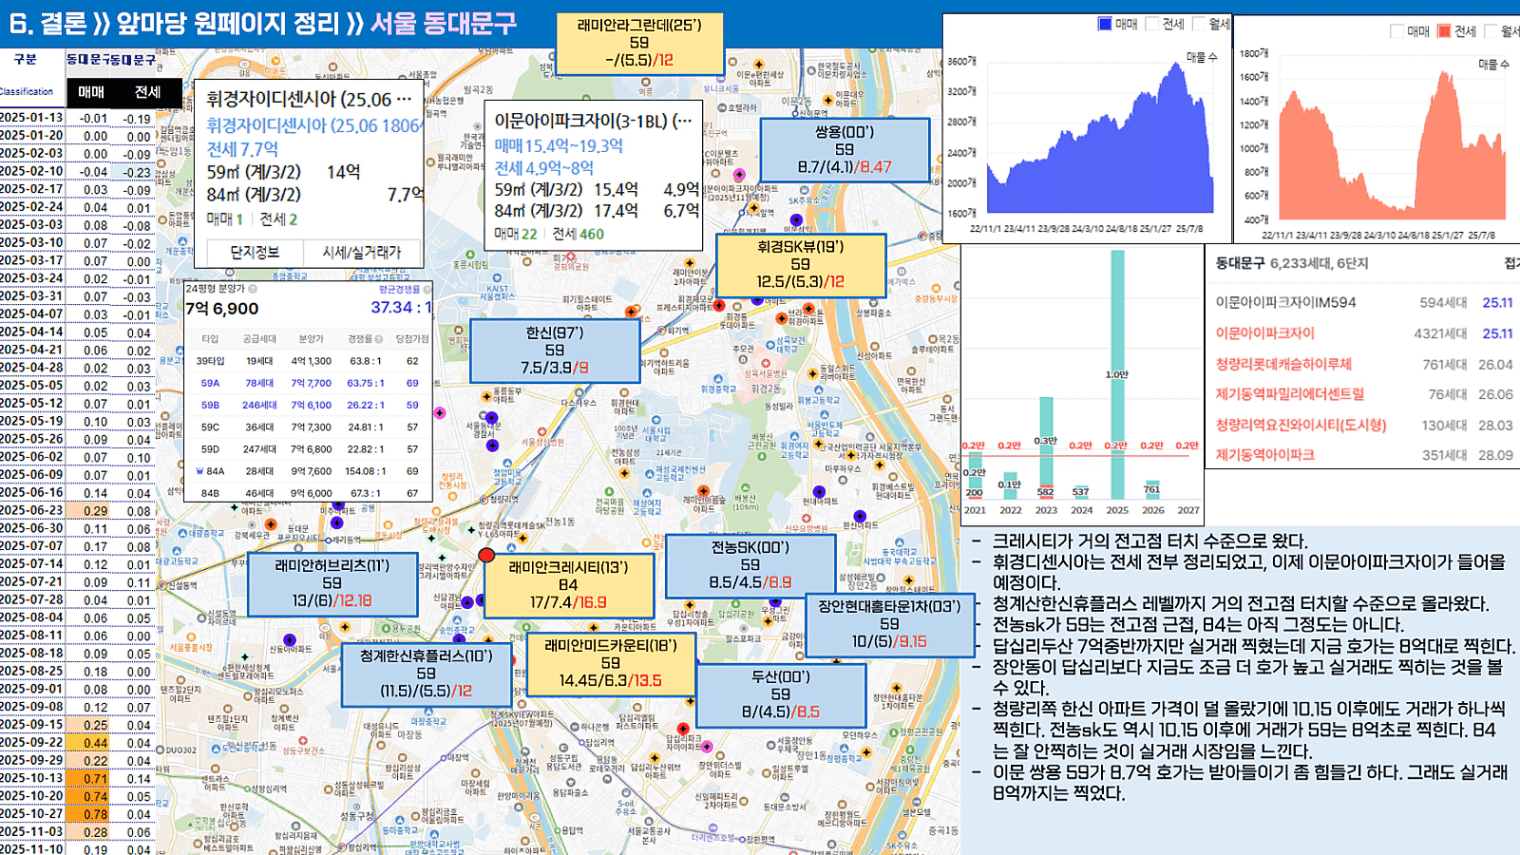Click the 2025-10-20 date row
Viewport: 1520px width, 855px height.
79,796
